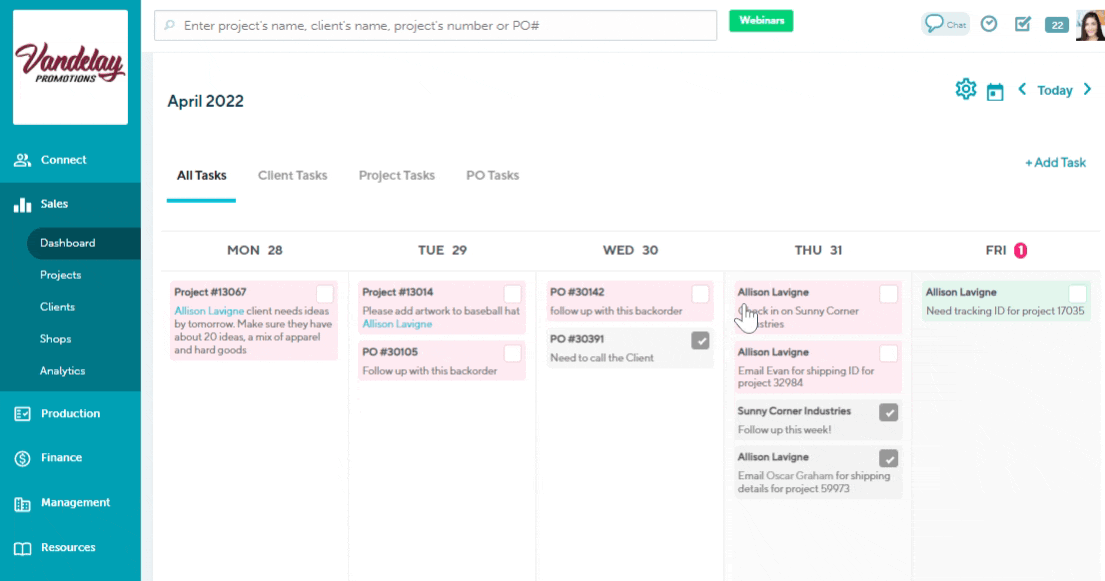Open the tasks checklist icon in header

pos(1022,24)
